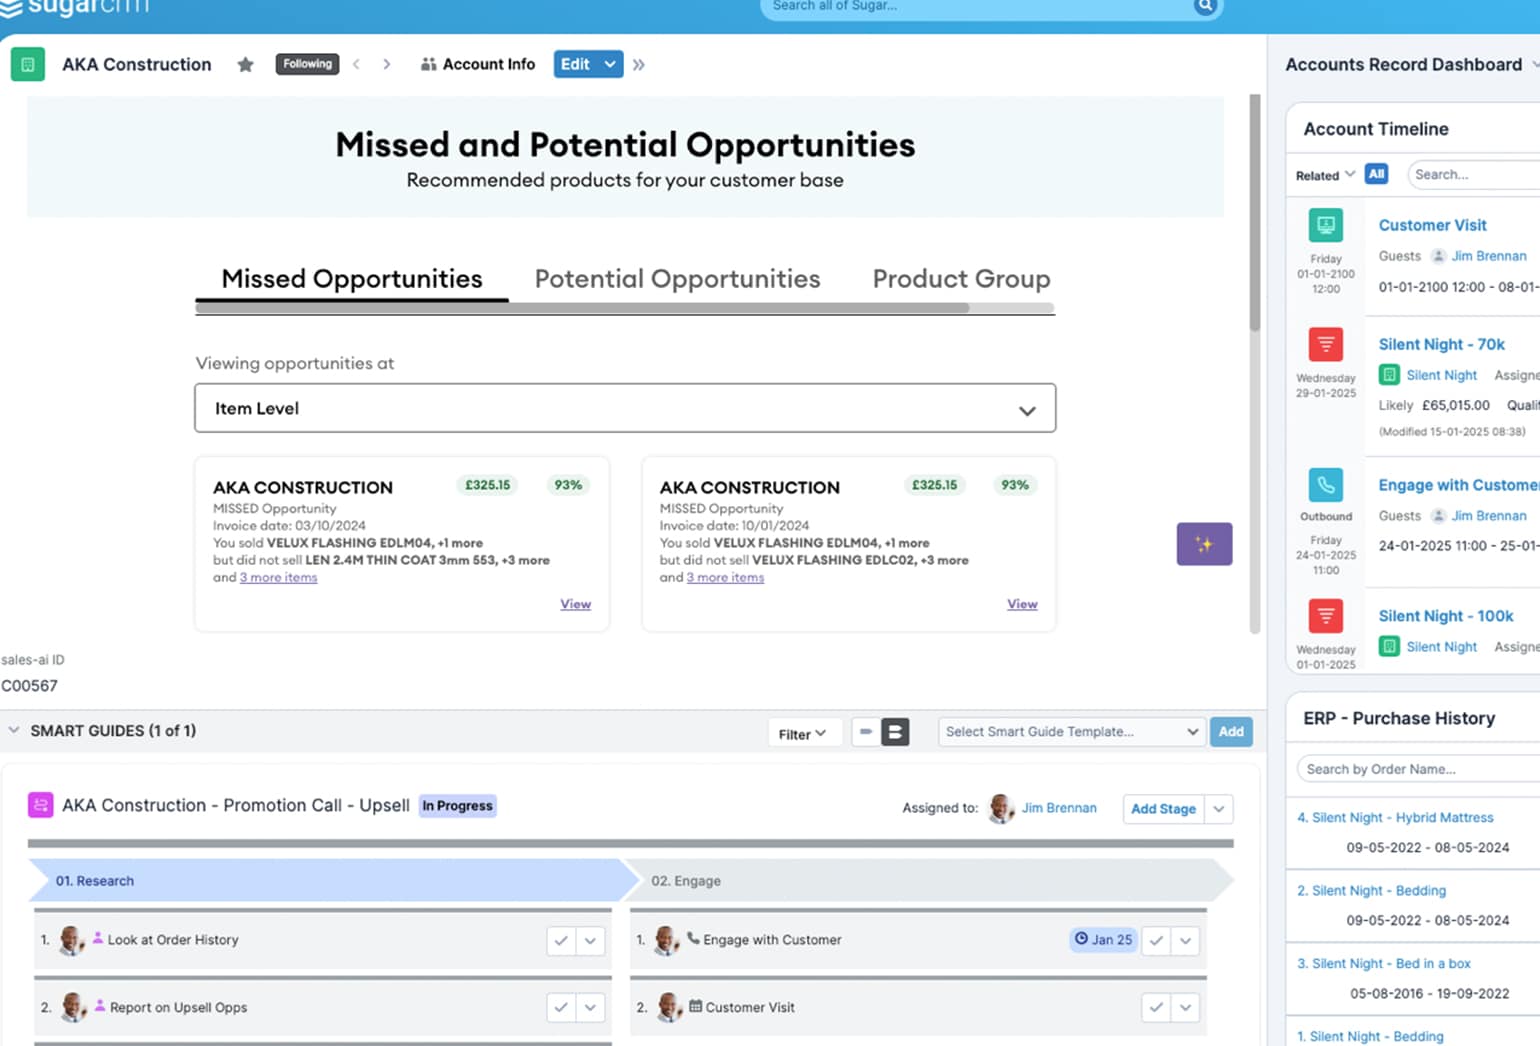Click the AKA Construction account module icon
1540x1046 pixels.
(x=28, y=64)
